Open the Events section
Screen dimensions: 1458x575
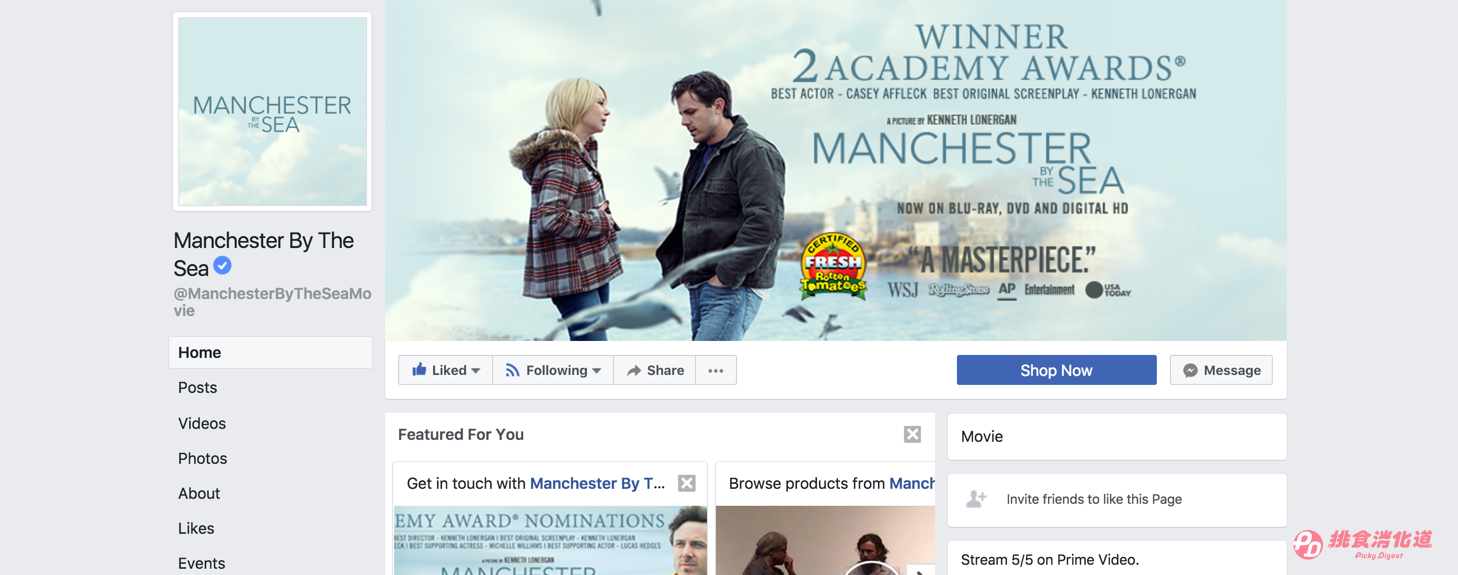click(x=202, y=563)
